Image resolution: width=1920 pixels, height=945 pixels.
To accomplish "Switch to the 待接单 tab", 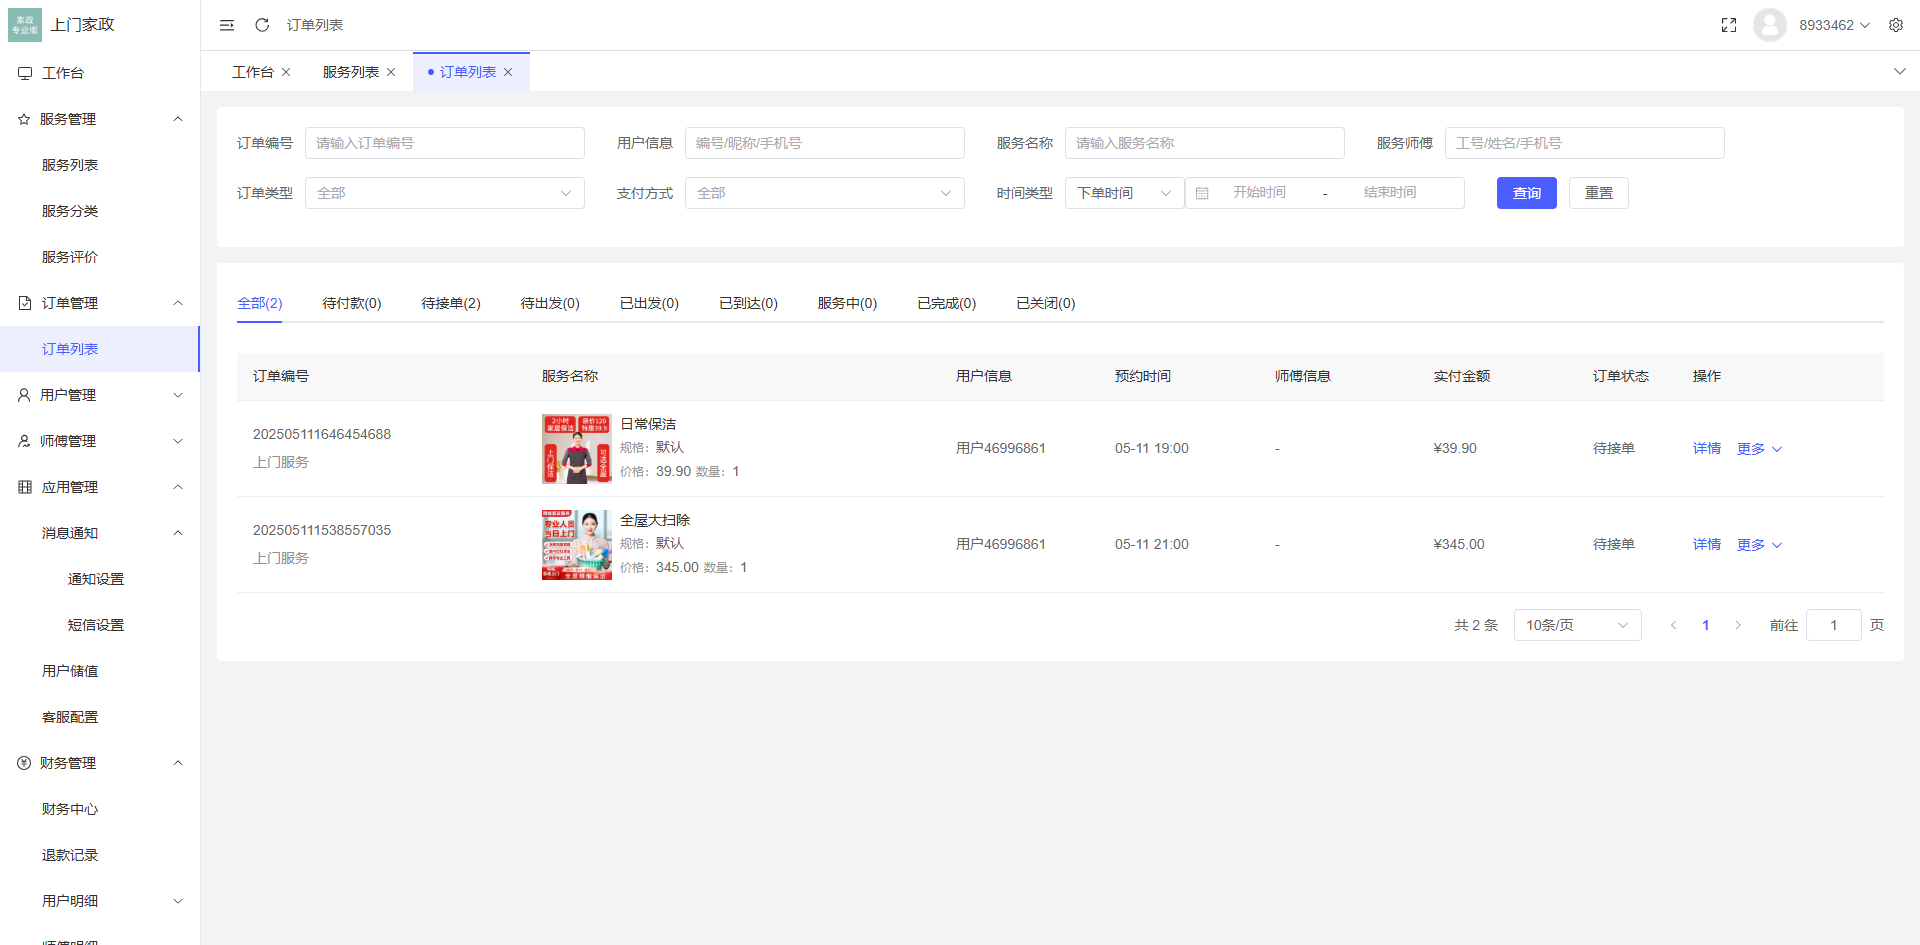I will tap(450, 303).
